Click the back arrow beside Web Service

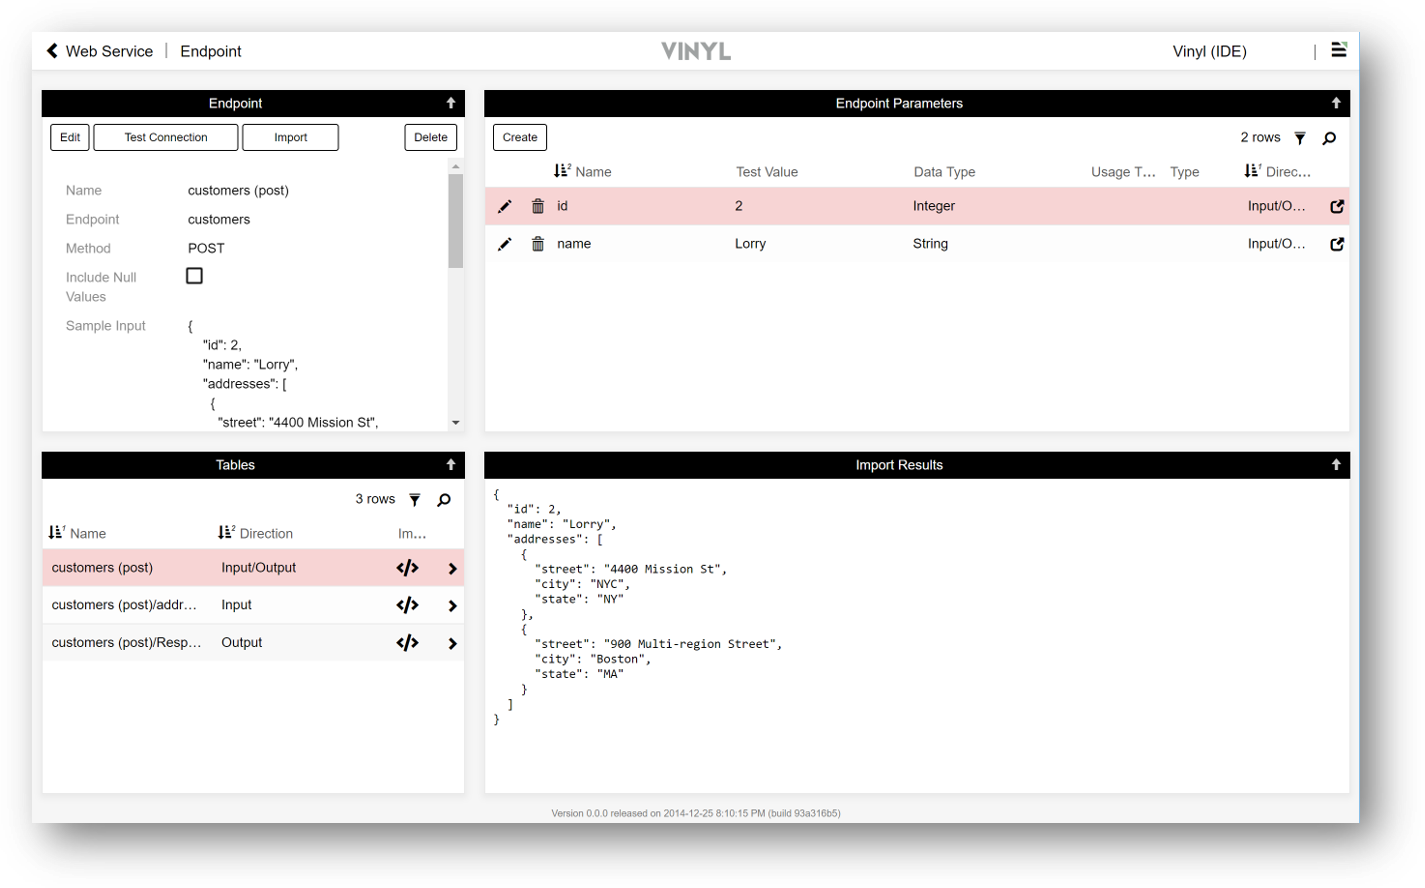(52, 51)
